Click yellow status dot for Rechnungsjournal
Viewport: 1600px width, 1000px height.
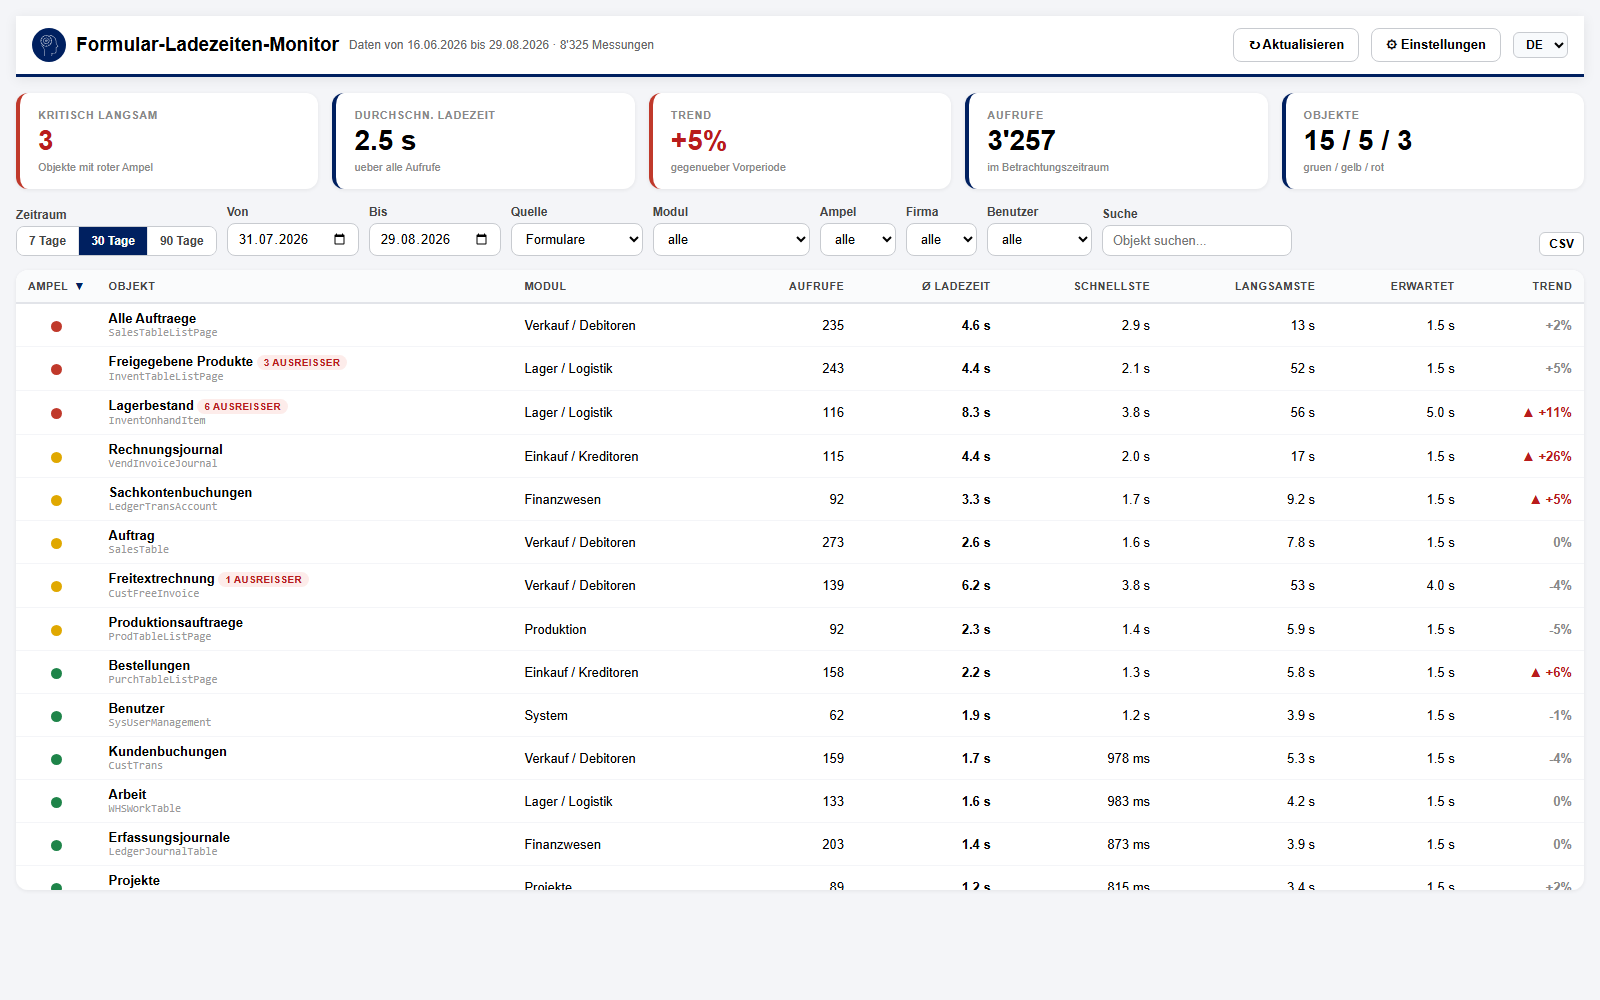[56, 457]
